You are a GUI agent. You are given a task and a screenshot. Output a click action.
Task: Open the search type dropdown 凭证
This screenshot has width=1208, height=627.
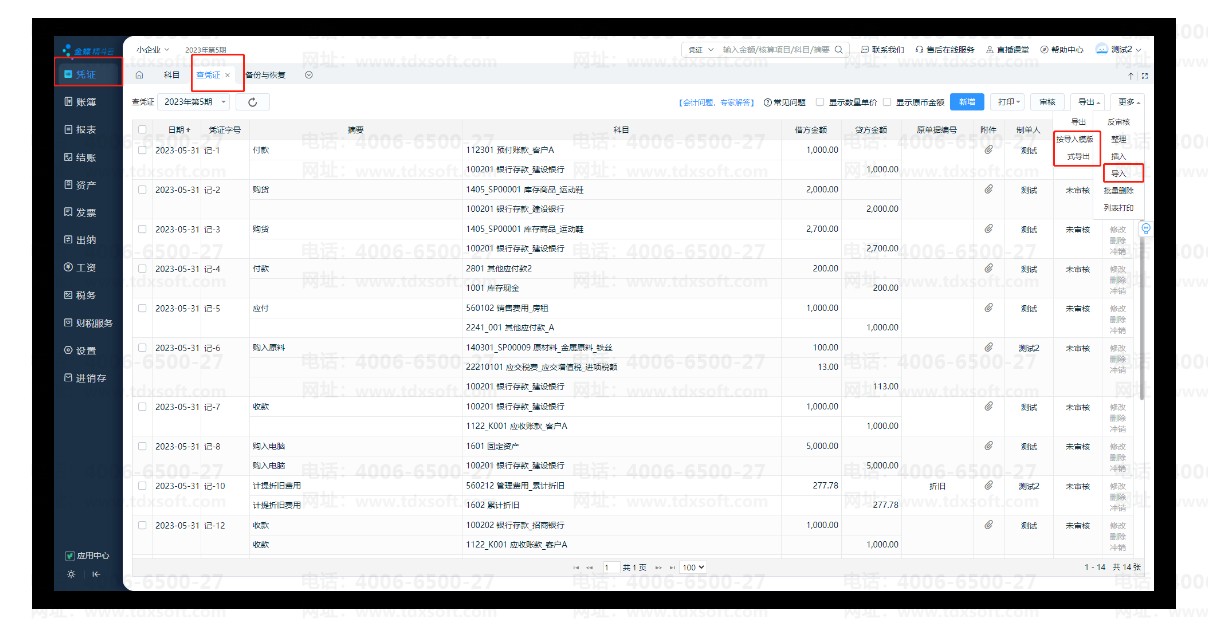[x=700, y=49]
